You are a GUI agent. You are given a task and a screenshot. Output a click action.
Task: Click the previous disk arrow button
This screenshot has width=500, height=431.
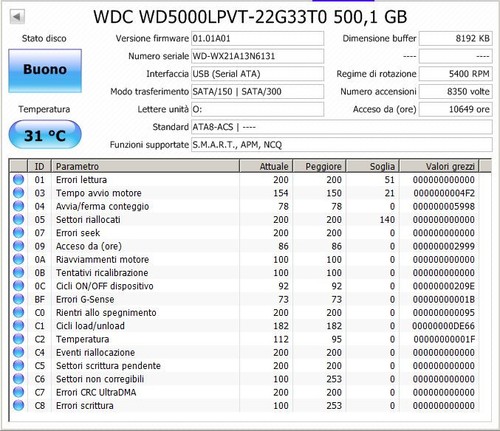click(17, 16)
